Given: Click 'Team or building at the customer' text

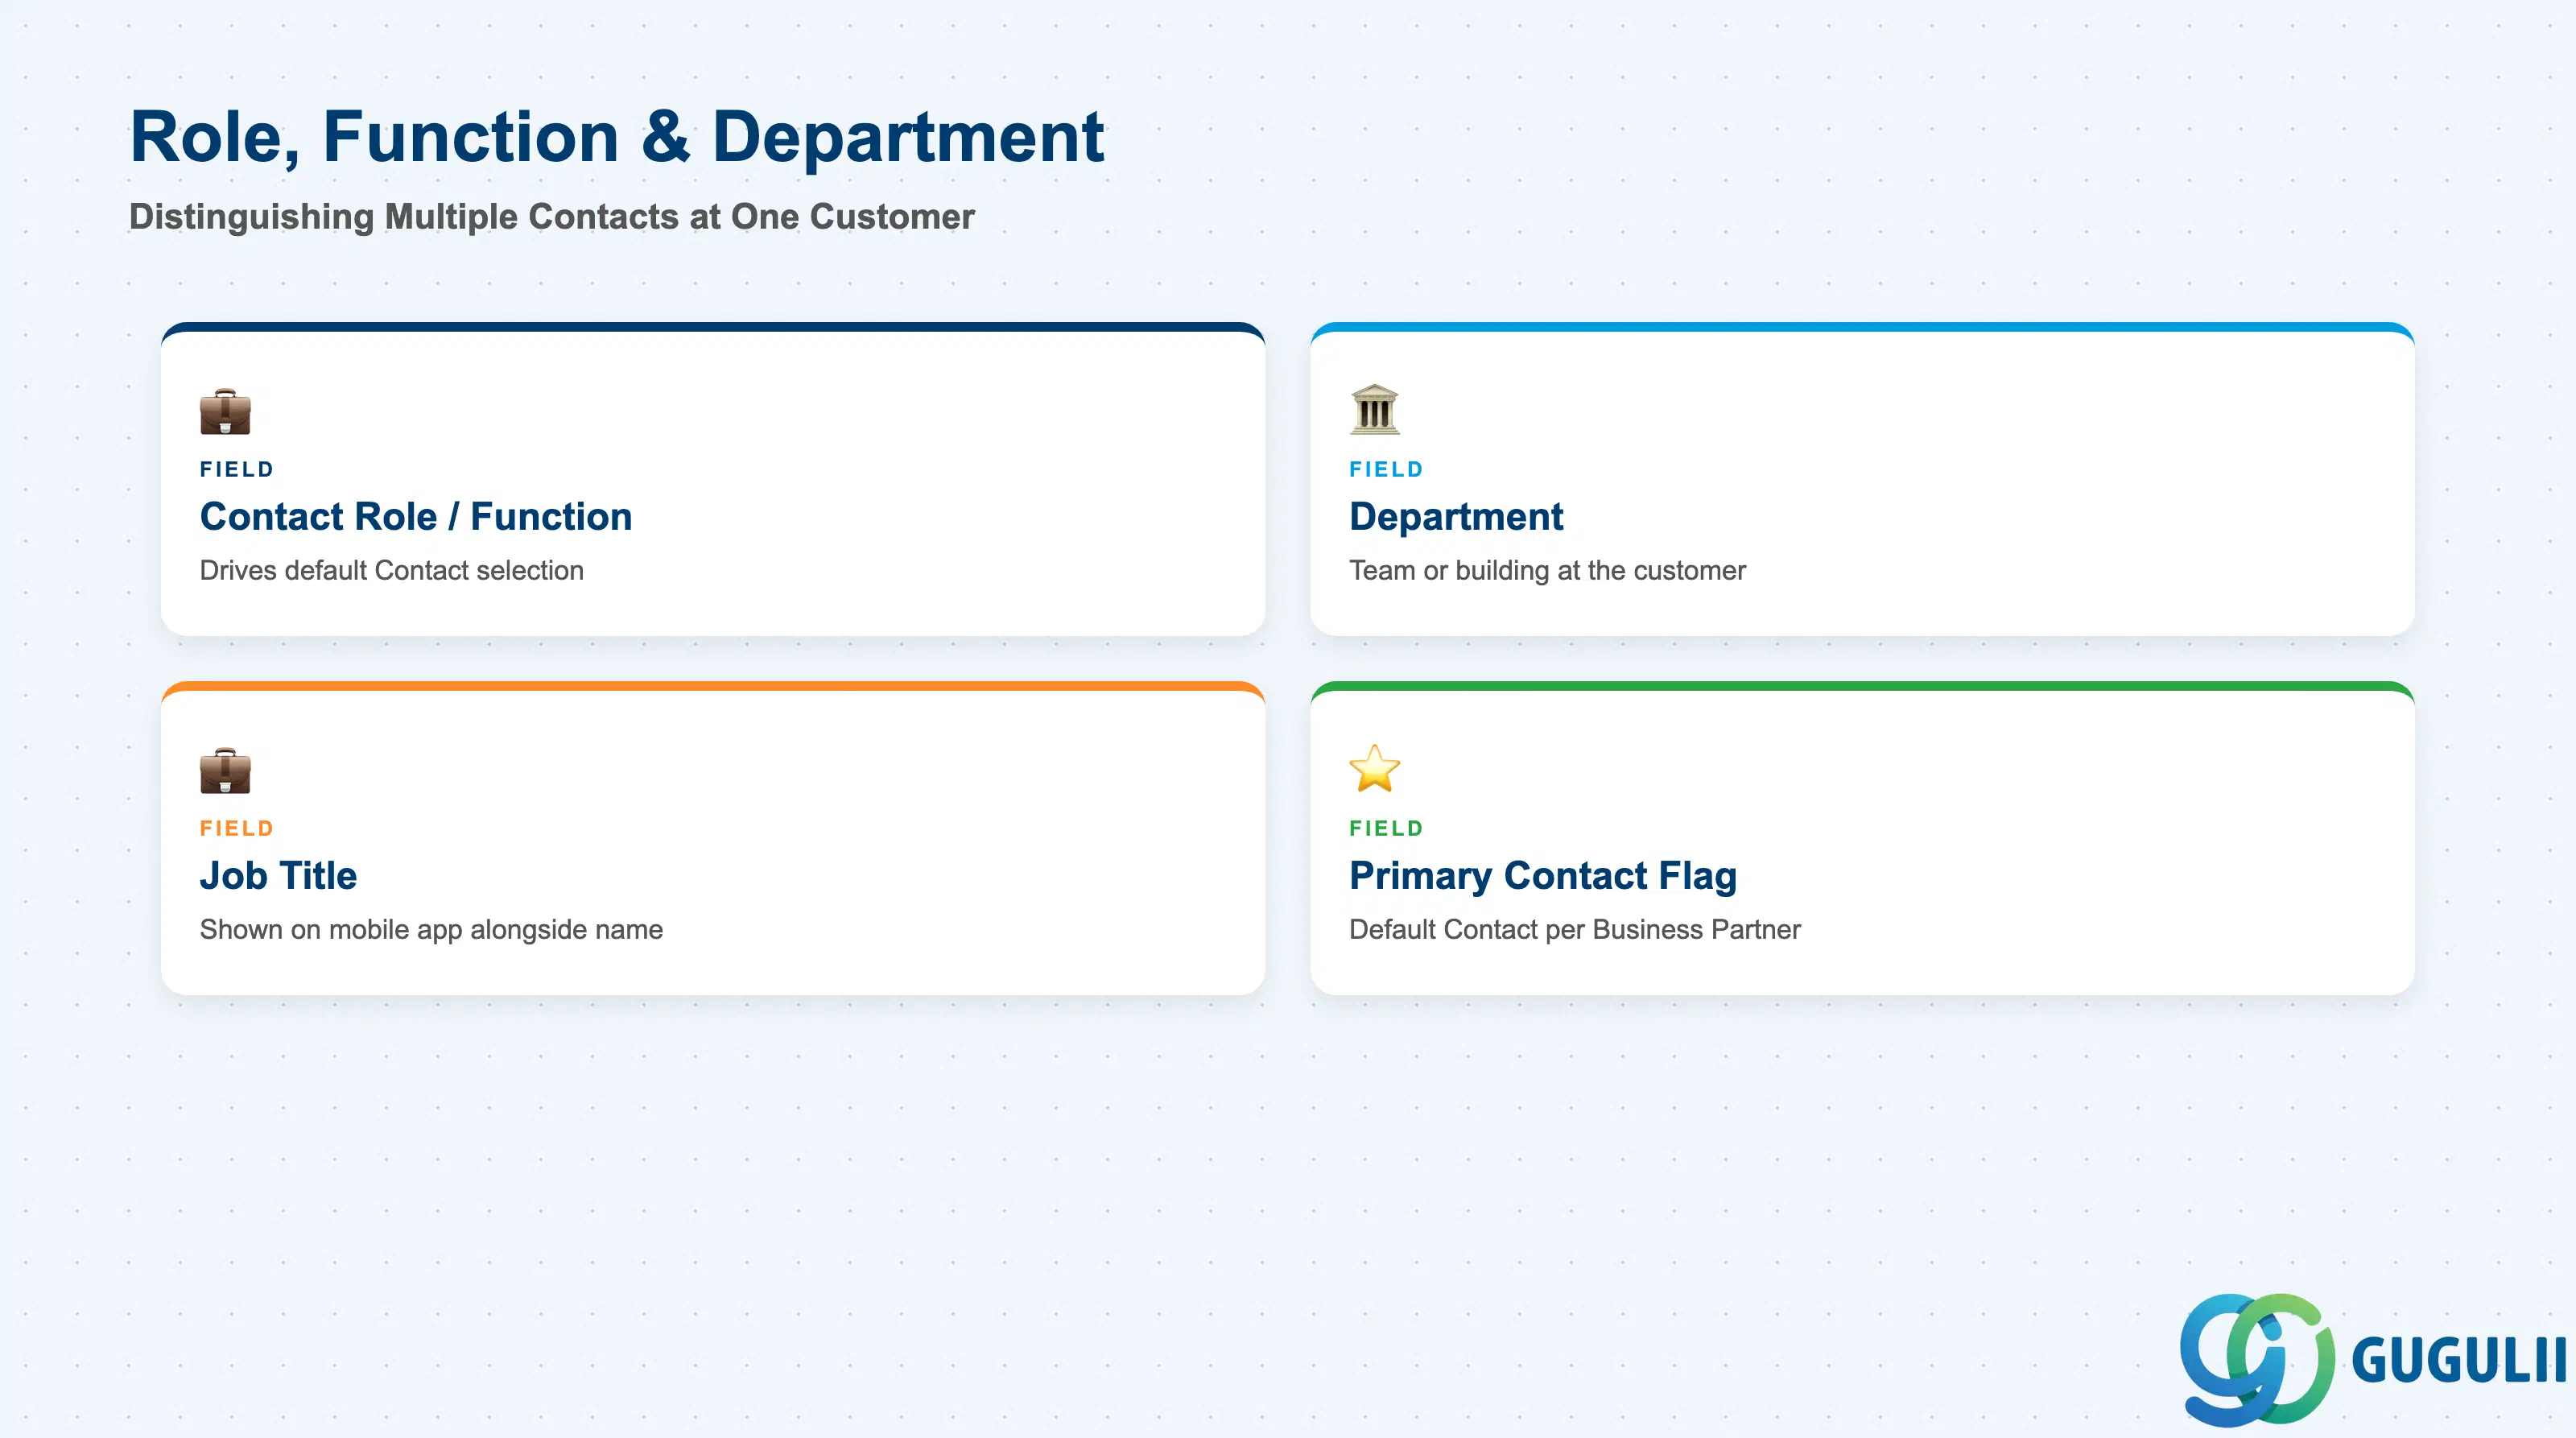Looking at the screenshot, I should (x=1547, y=570).
